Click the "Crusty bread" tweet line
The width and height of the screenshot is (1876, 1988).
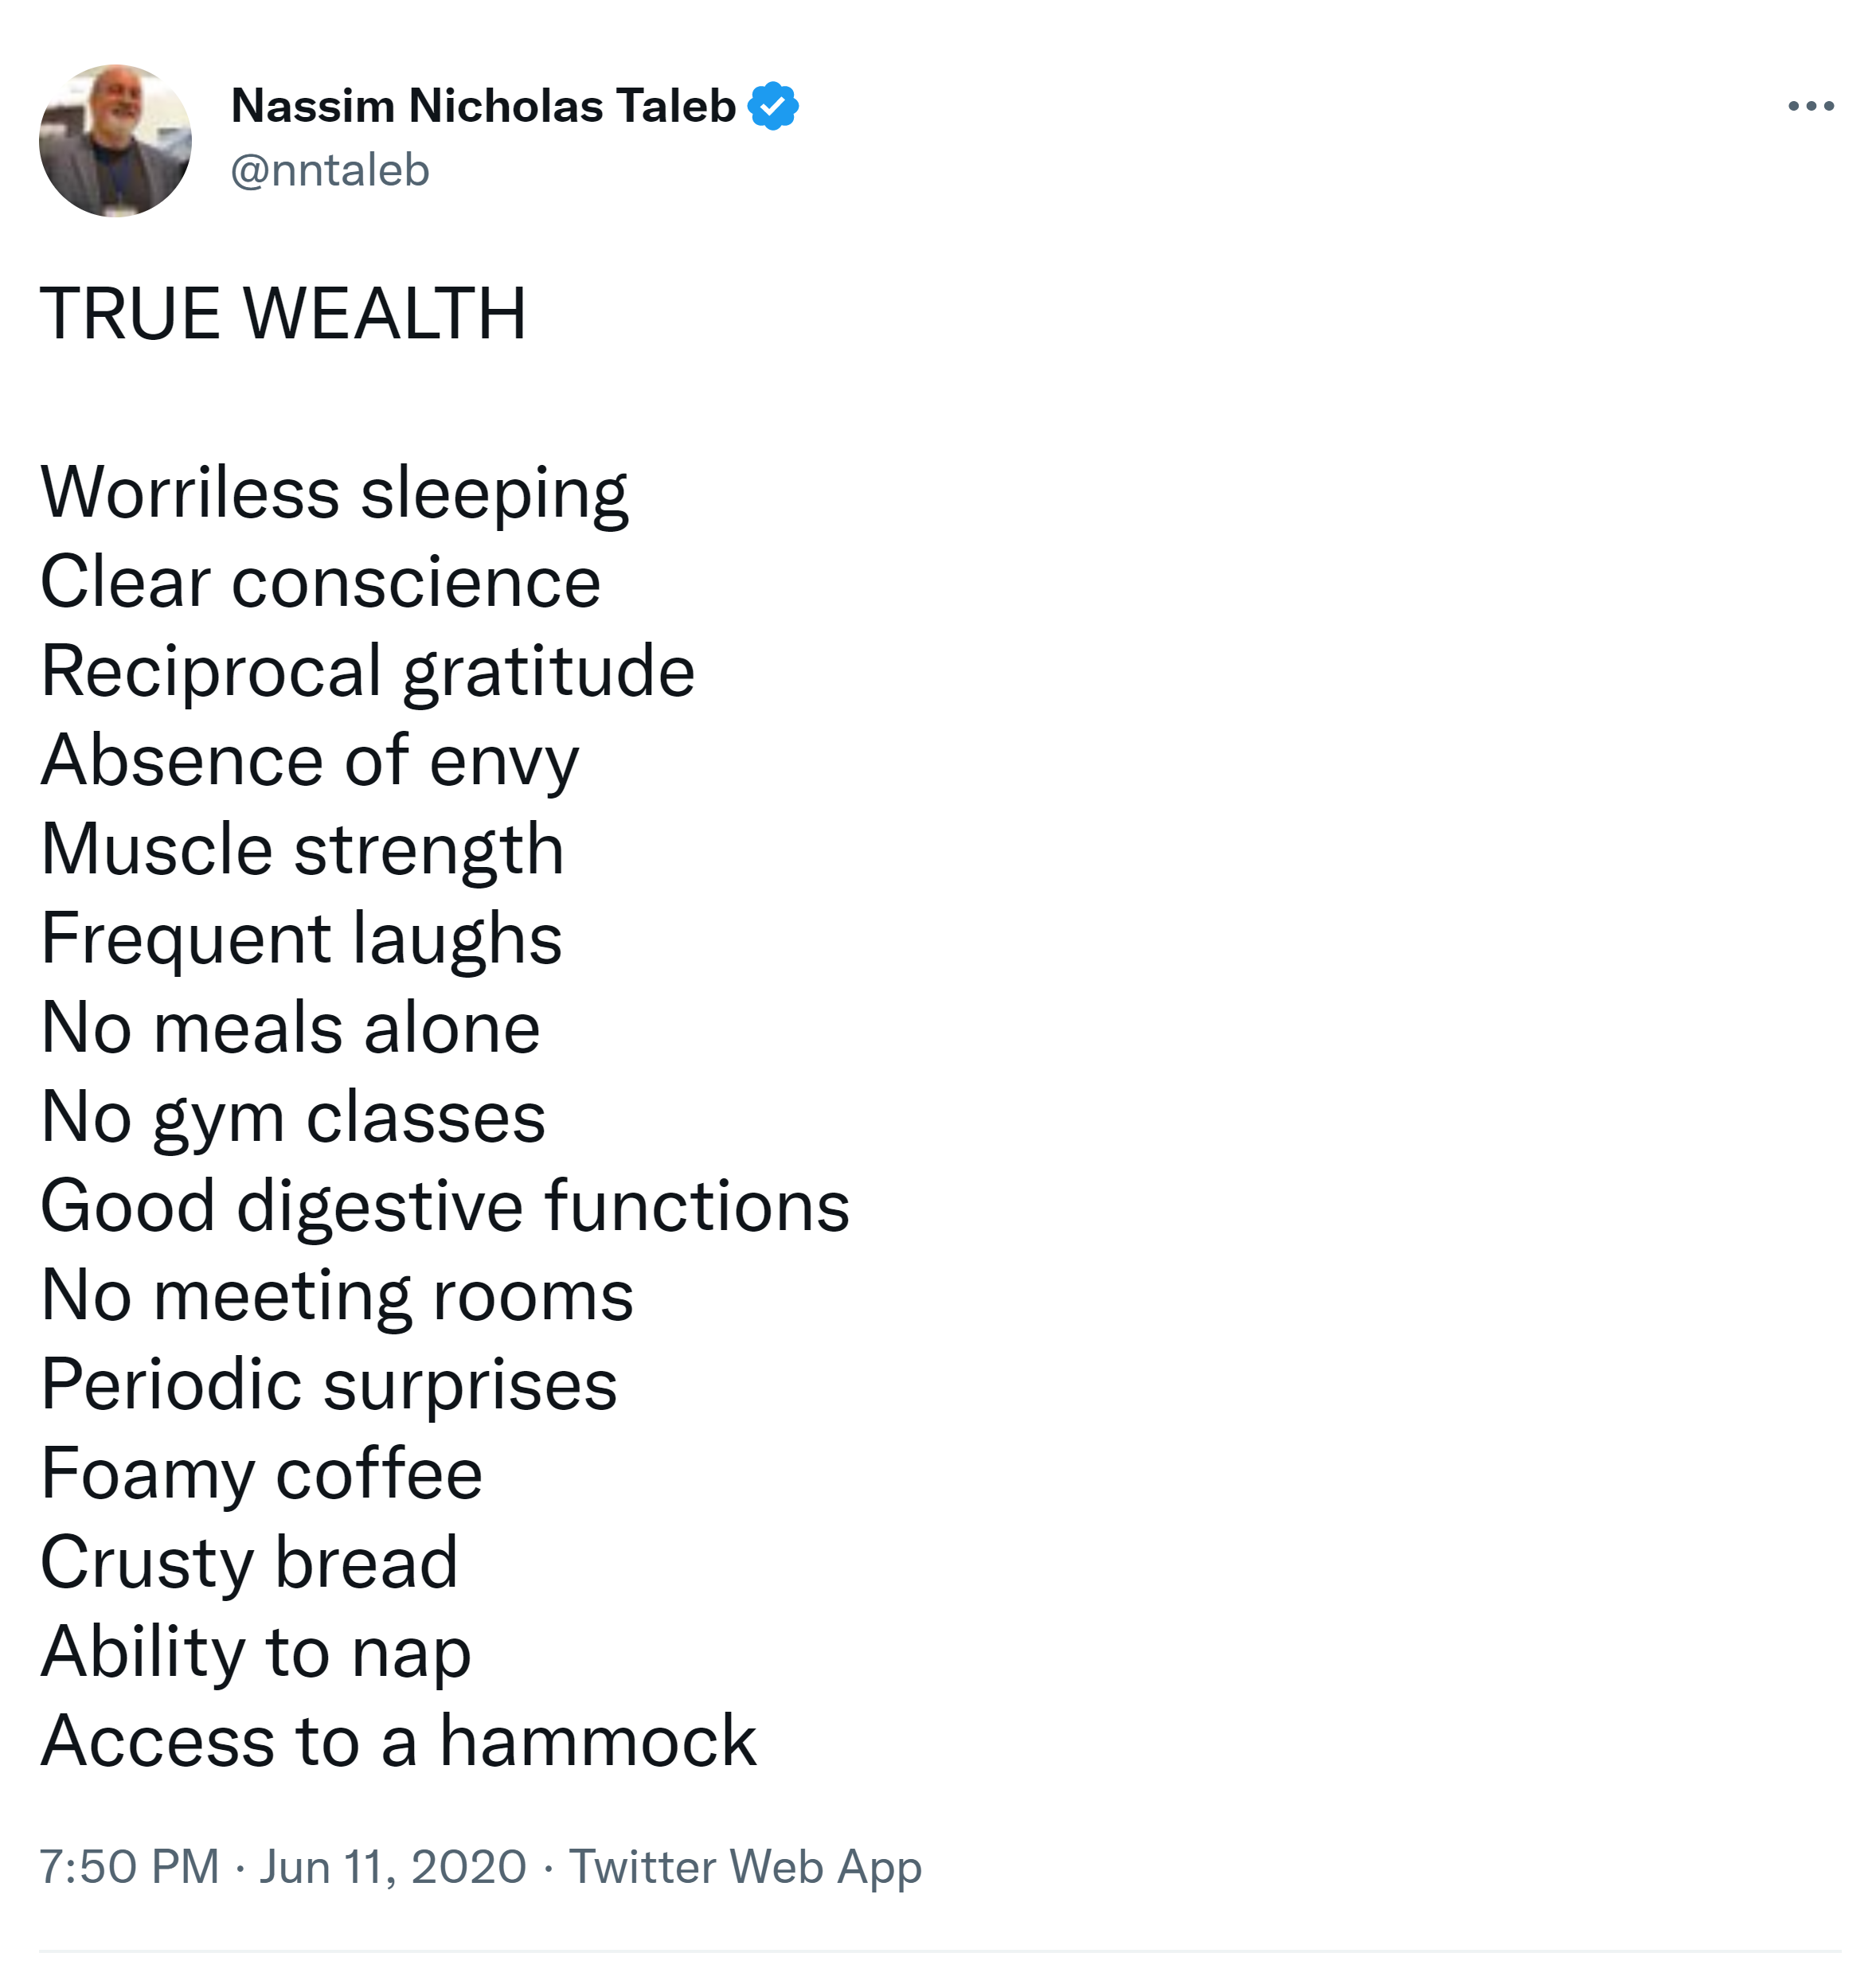(x=249, y=1563)
